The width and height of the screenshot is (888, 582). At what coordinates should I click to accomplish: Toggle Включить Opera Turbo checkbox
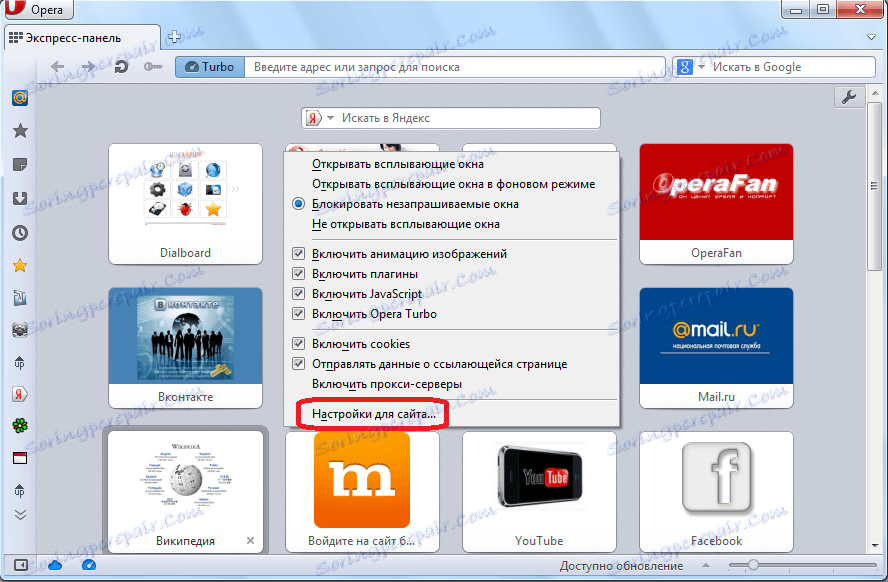(x=298, y=313)
